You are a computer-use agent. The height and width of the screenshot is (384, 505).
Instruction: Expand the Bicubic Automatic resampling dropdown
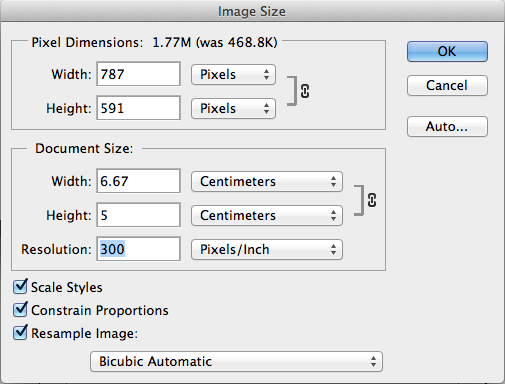click(236, 361)
